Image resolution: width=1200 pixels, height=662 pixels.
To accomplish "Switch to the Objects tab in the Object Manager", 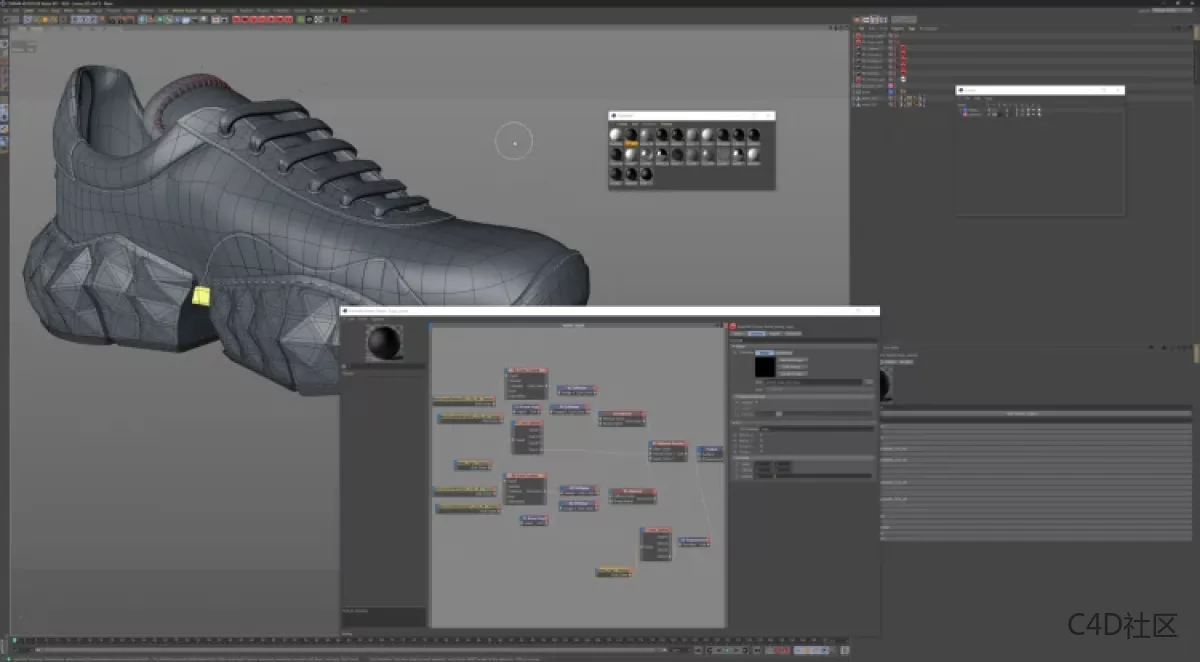I will pyautogui.click(x=896, y=28).
